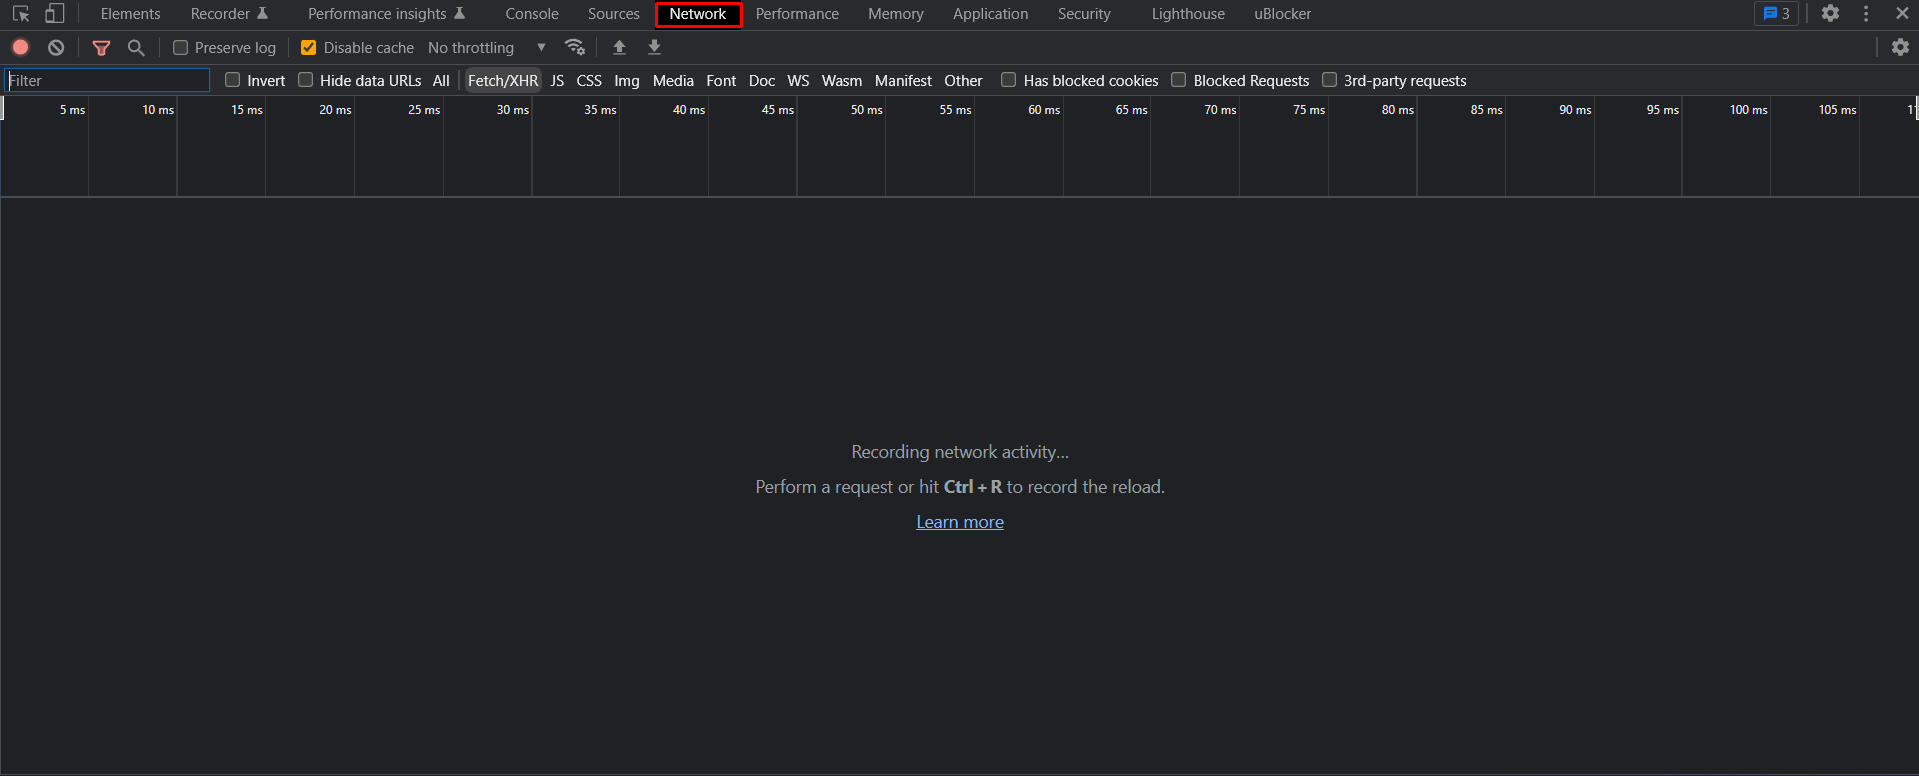Filter requests by Manifest type
The height and width of the screenshot is (776, 1919).
click(903, 80)
